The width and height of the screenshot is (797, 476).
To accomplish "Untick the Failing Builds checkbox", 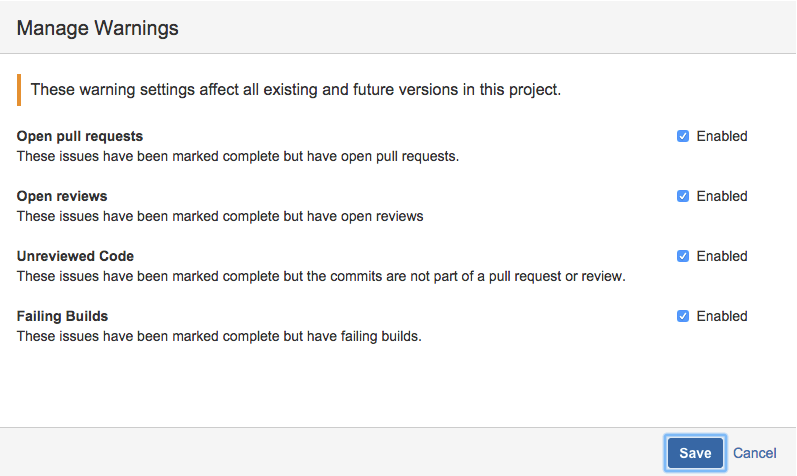I will point(683,316).
